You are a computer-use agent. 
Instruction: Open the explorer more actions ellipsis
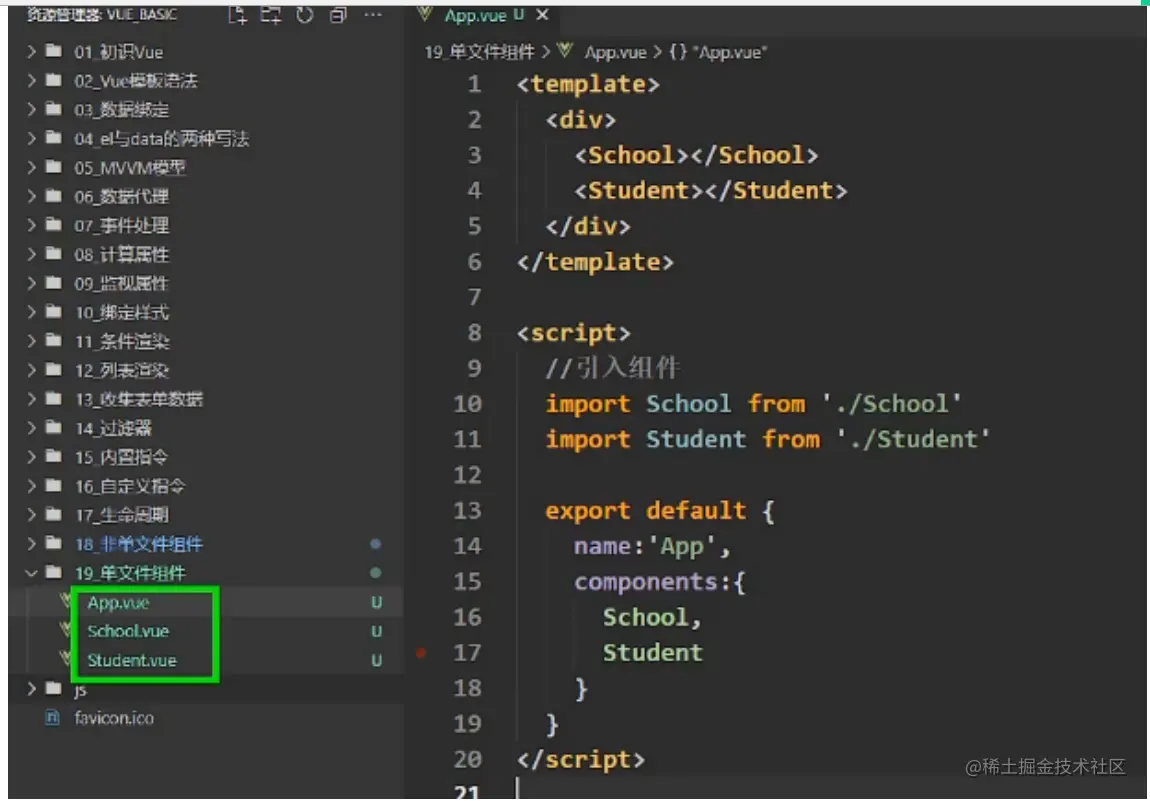point(373,15)
